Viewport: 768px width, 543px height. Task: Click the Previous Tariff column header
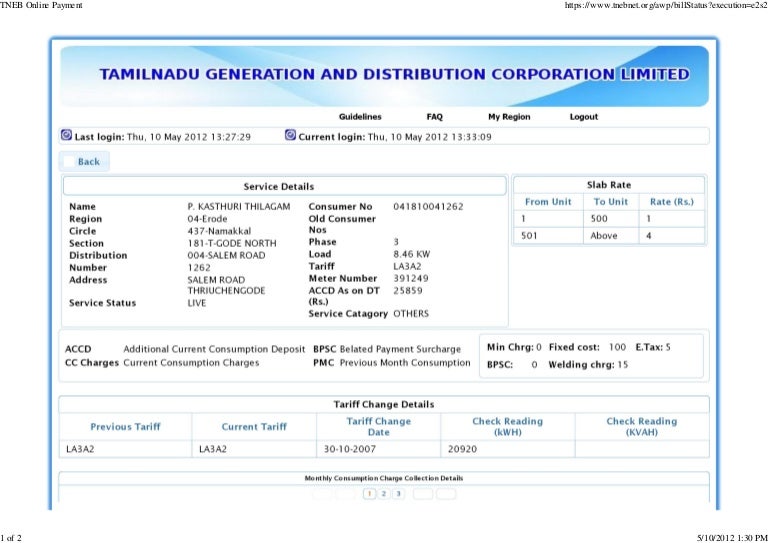tap(125, 427)
